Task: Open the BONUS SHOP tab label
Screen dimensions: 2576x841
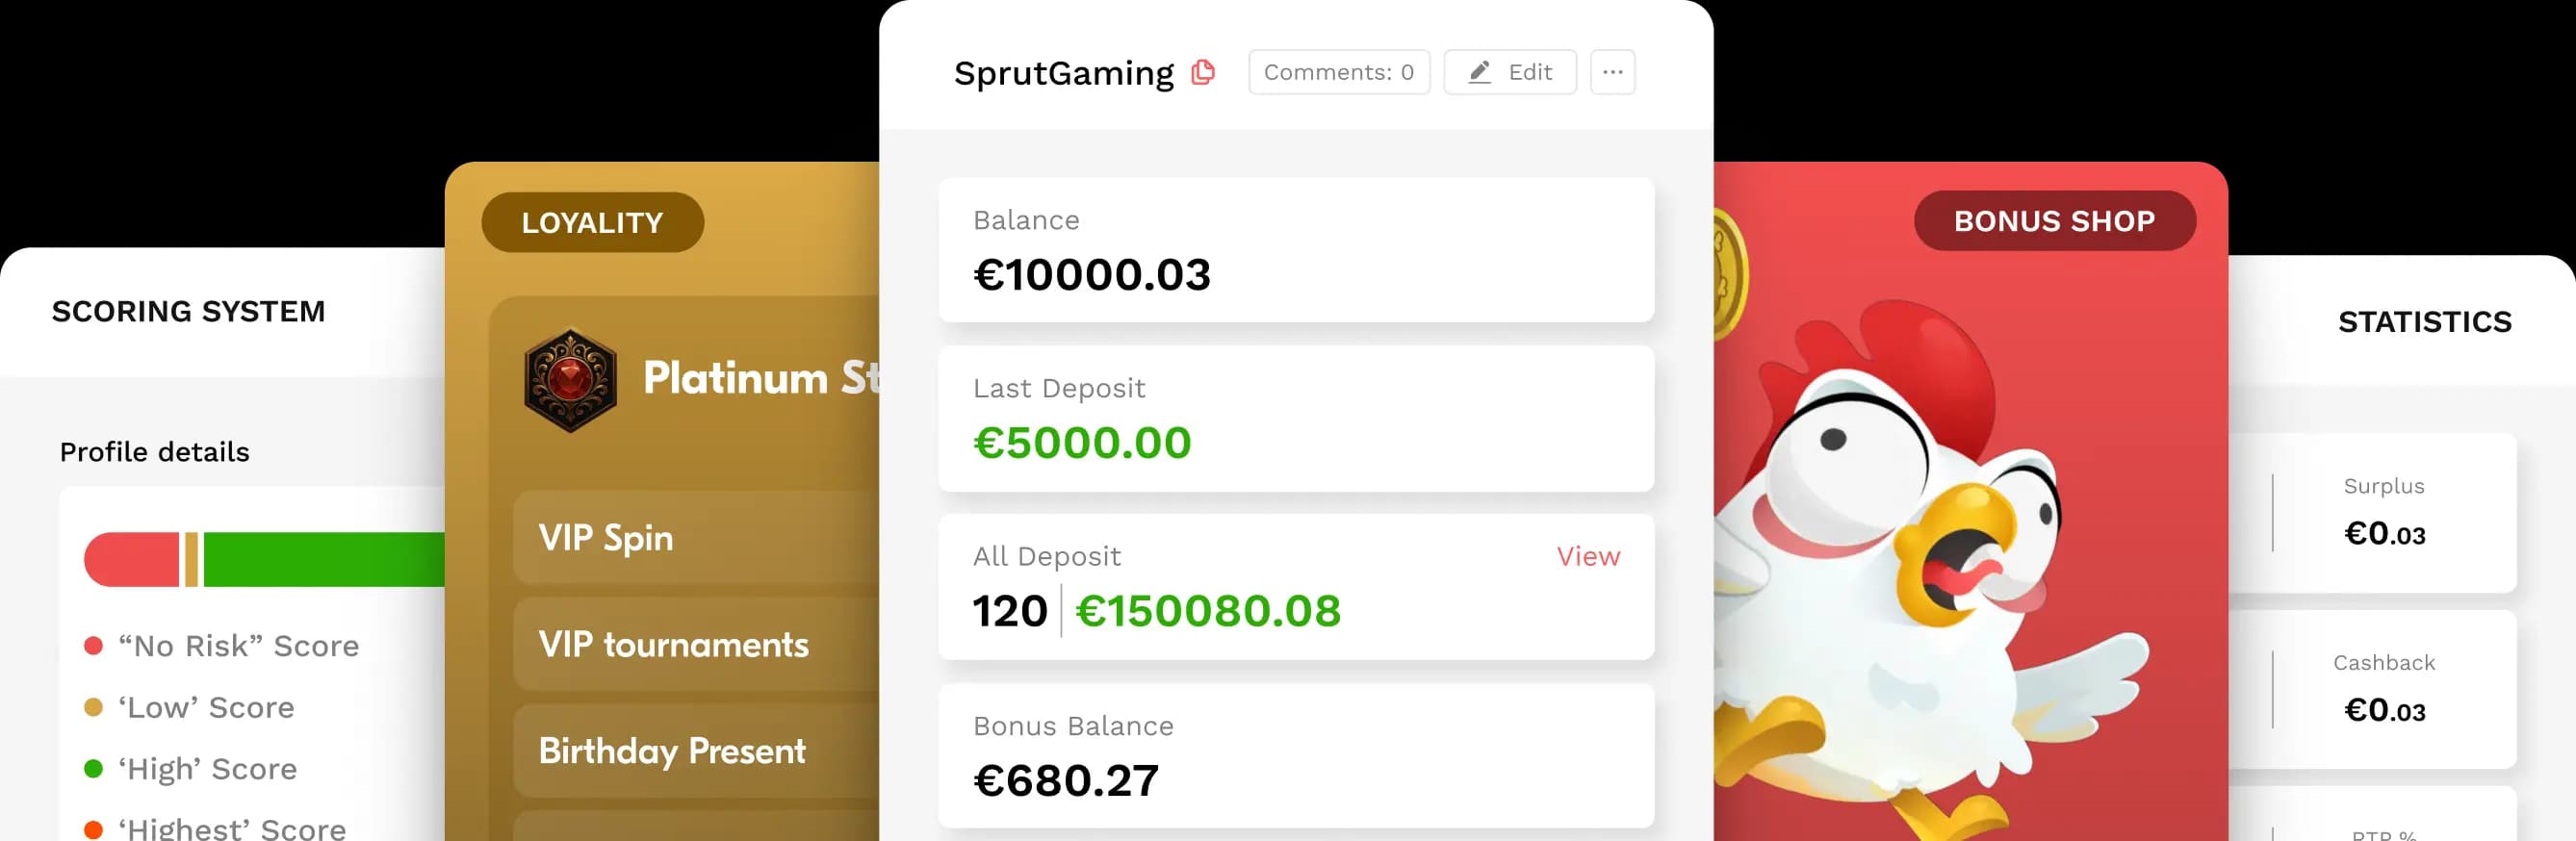Action: (x=2054, y=221)
